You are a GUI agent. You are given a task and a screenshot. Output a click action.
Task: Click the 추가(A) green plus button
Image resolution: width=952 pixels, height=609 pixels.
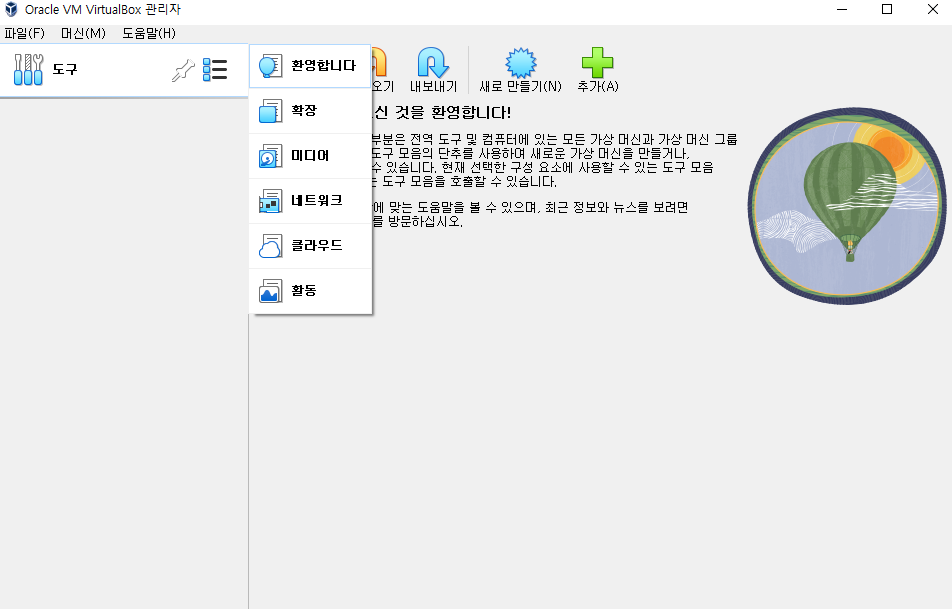(597, 70)
